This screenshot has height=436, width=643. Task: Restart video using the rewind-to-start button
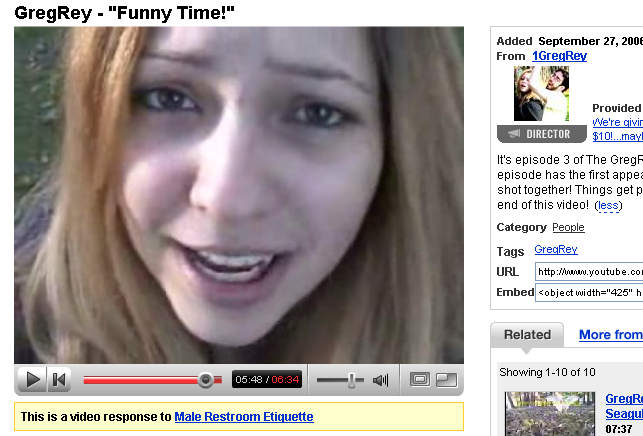click(59, 379)
